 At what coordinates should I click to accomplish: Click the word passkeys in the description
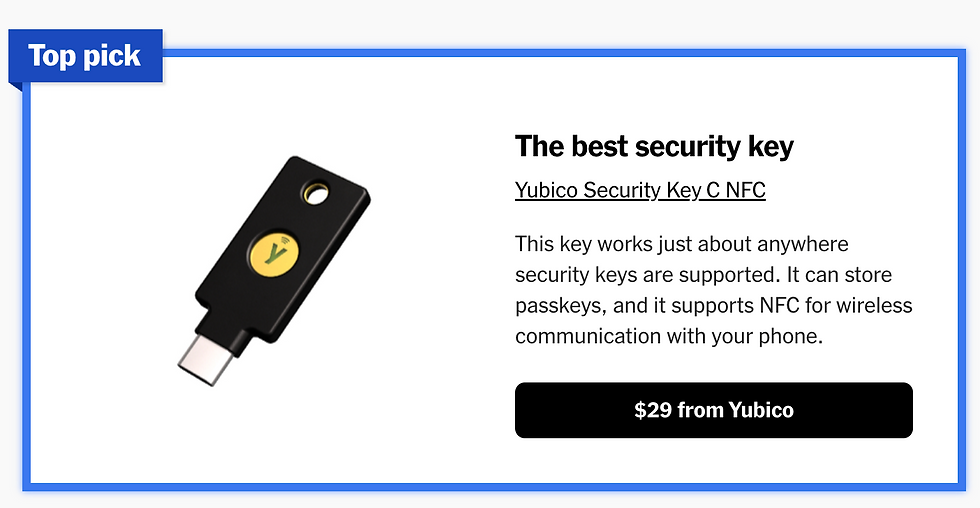[560, 304]
